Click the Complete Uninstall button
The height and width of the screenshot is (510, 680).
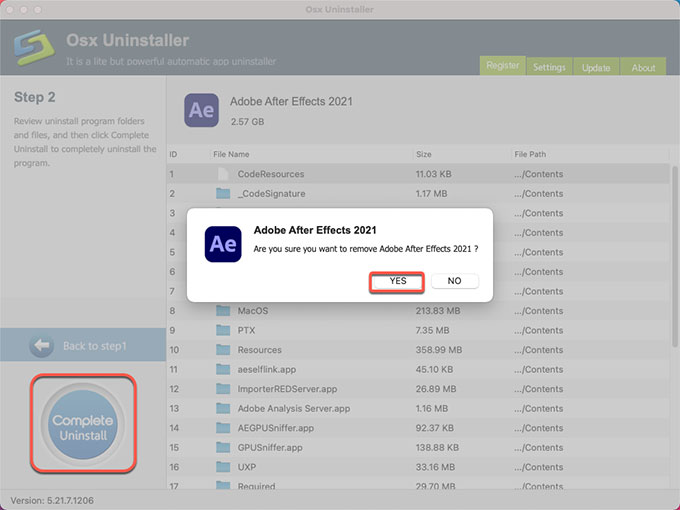click(83, 424)
